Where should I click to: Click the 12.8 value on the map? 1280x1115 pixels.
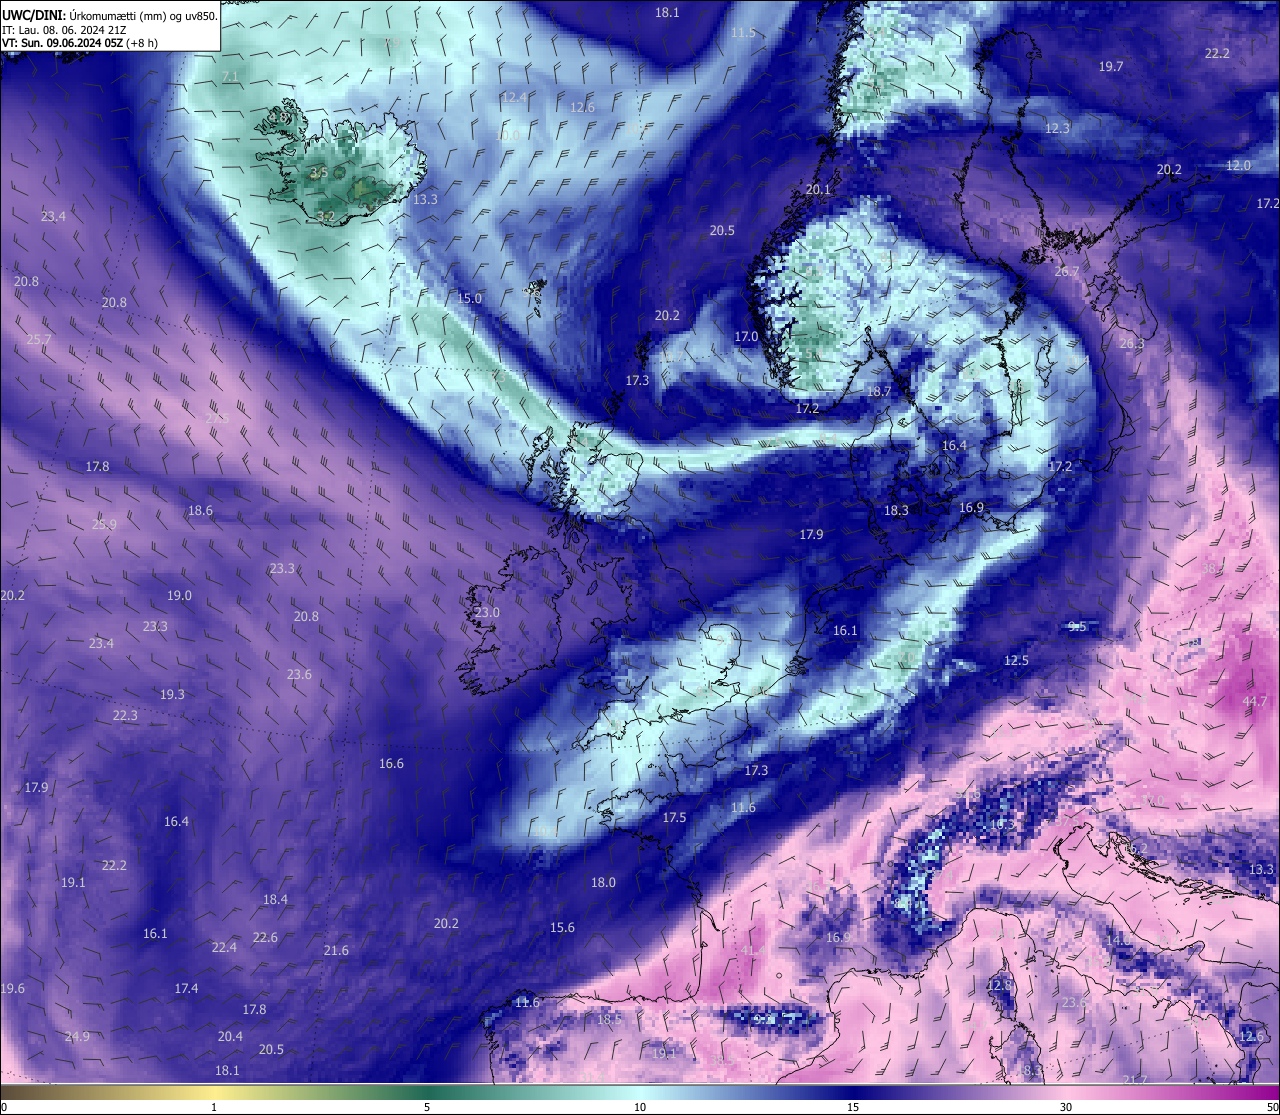(999, 985)
